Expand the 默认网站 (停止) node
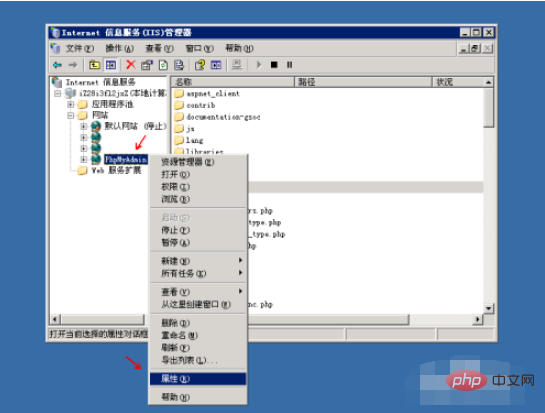 click(x=83, y=126)
